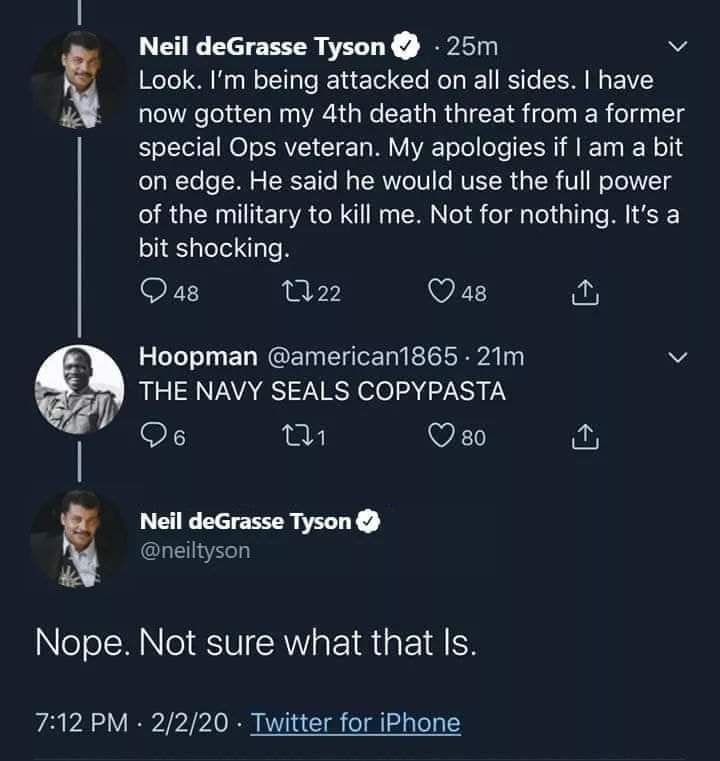Screen dimensions: 720x761
Task: Select the 7:12 PM · 2/2/20 timestamp
Action: [131, 722]
